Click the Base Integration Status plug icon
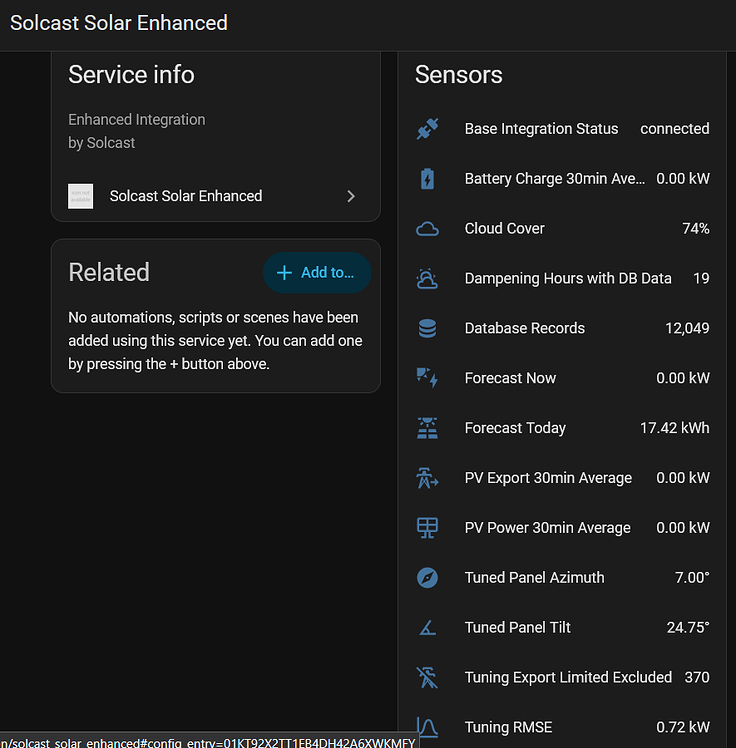The width and height of the screenshot is (736, 748). click(x=427, y=129)
